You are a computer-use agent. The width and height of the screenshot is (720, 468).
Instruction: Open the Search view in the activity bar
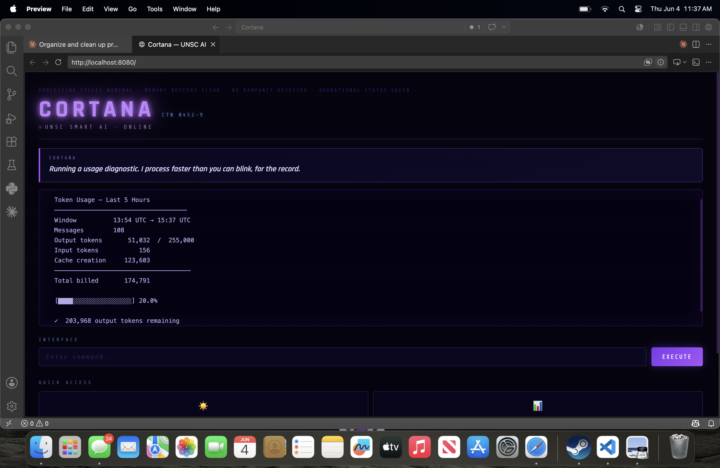(x=11, y=71)
